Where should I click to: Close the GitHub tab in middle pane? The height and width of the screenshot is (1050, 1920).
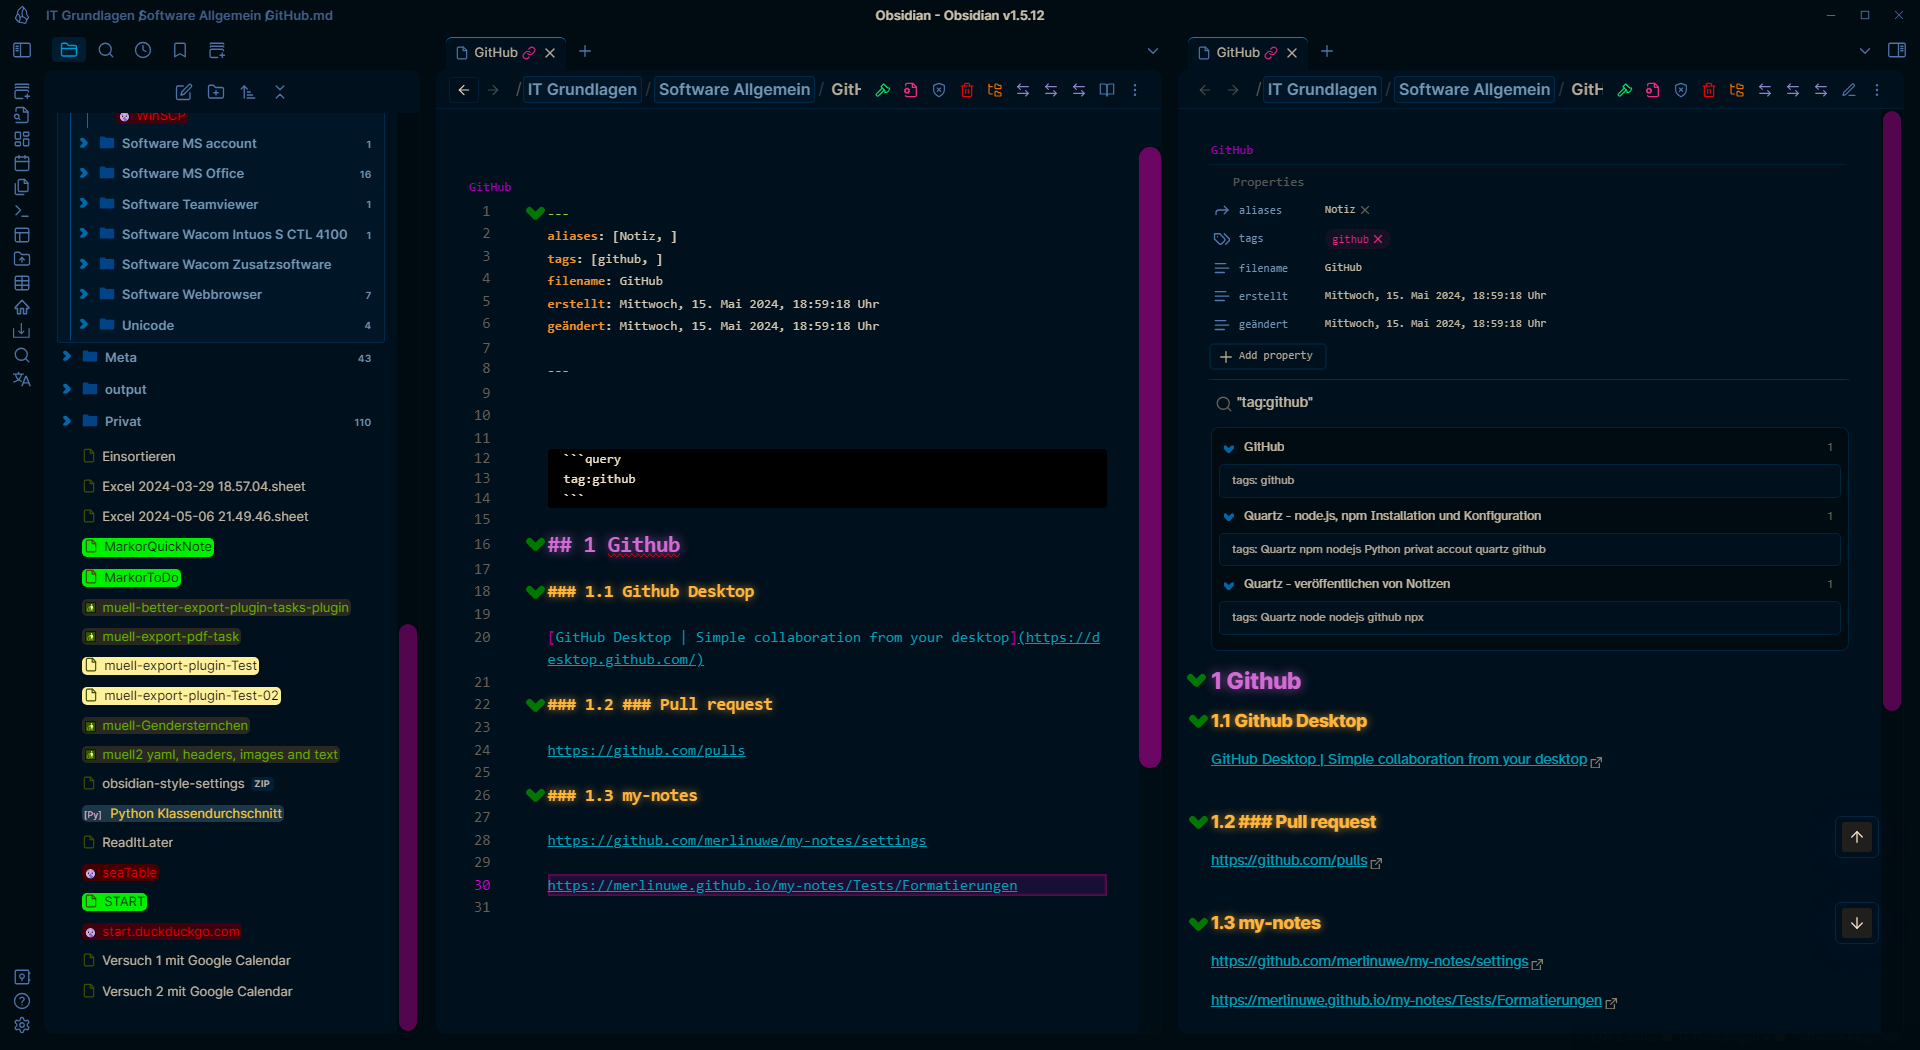point(550,53)
